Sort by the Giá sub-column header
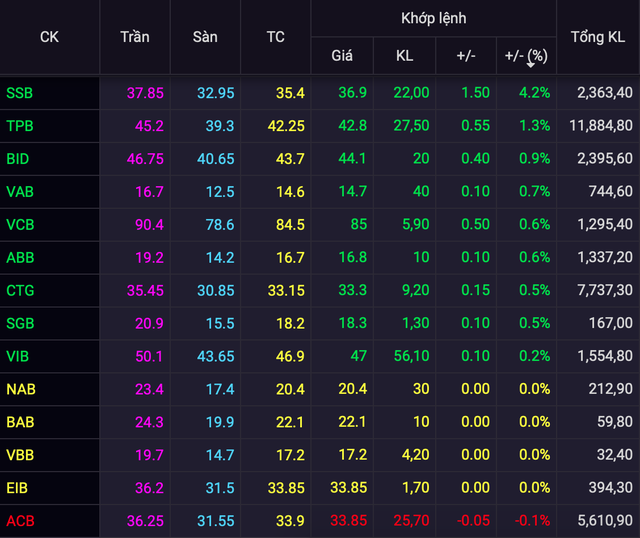Viewport: 640px width, 538px height. (342, 55)
